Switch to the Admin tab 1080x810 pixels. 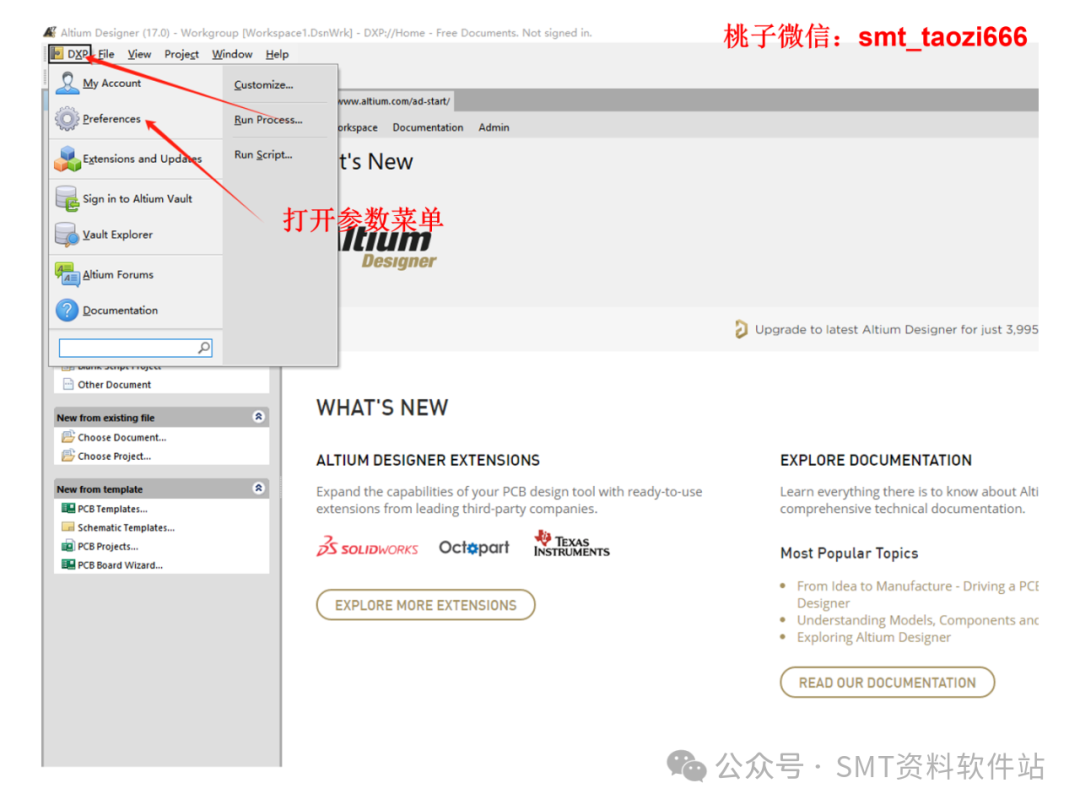click(494, 127)
